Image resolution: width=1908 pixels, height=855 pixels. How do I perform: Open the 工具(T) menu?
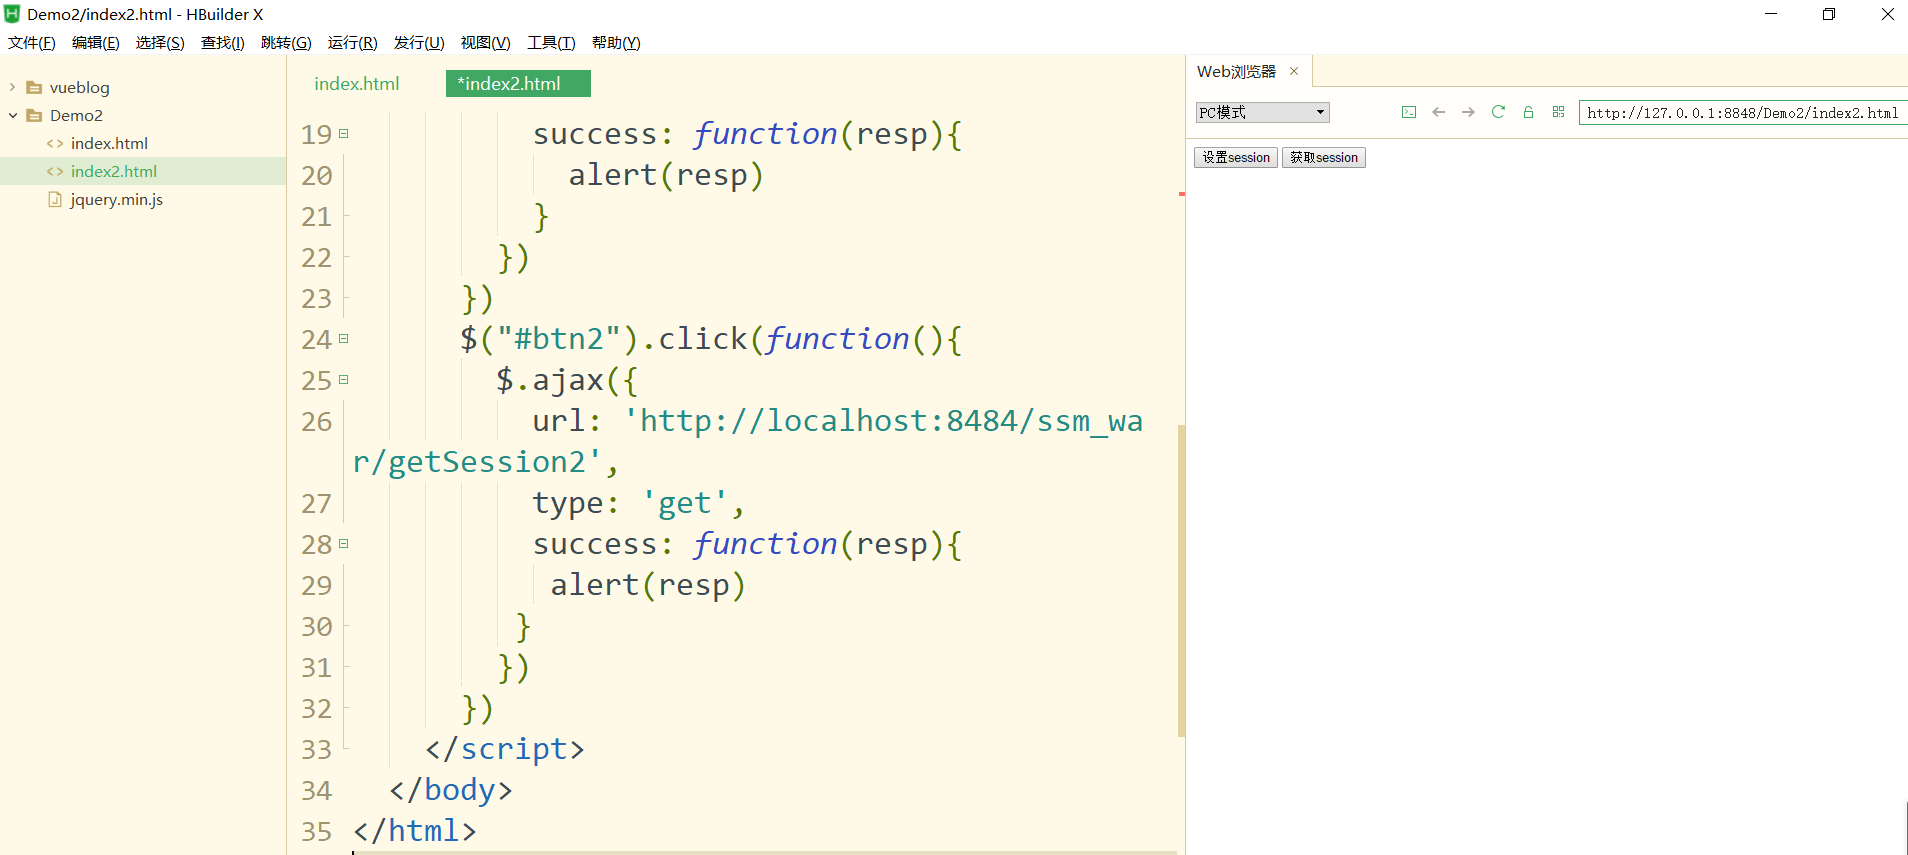click(x=551, y=42)
